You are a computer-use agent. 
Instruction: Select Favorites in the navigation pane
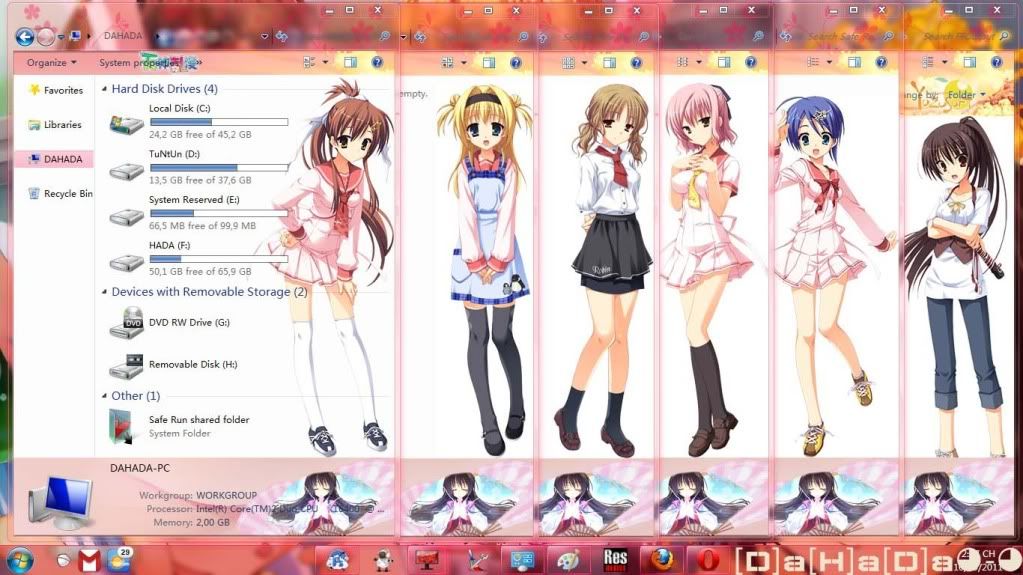pos(63,90)
